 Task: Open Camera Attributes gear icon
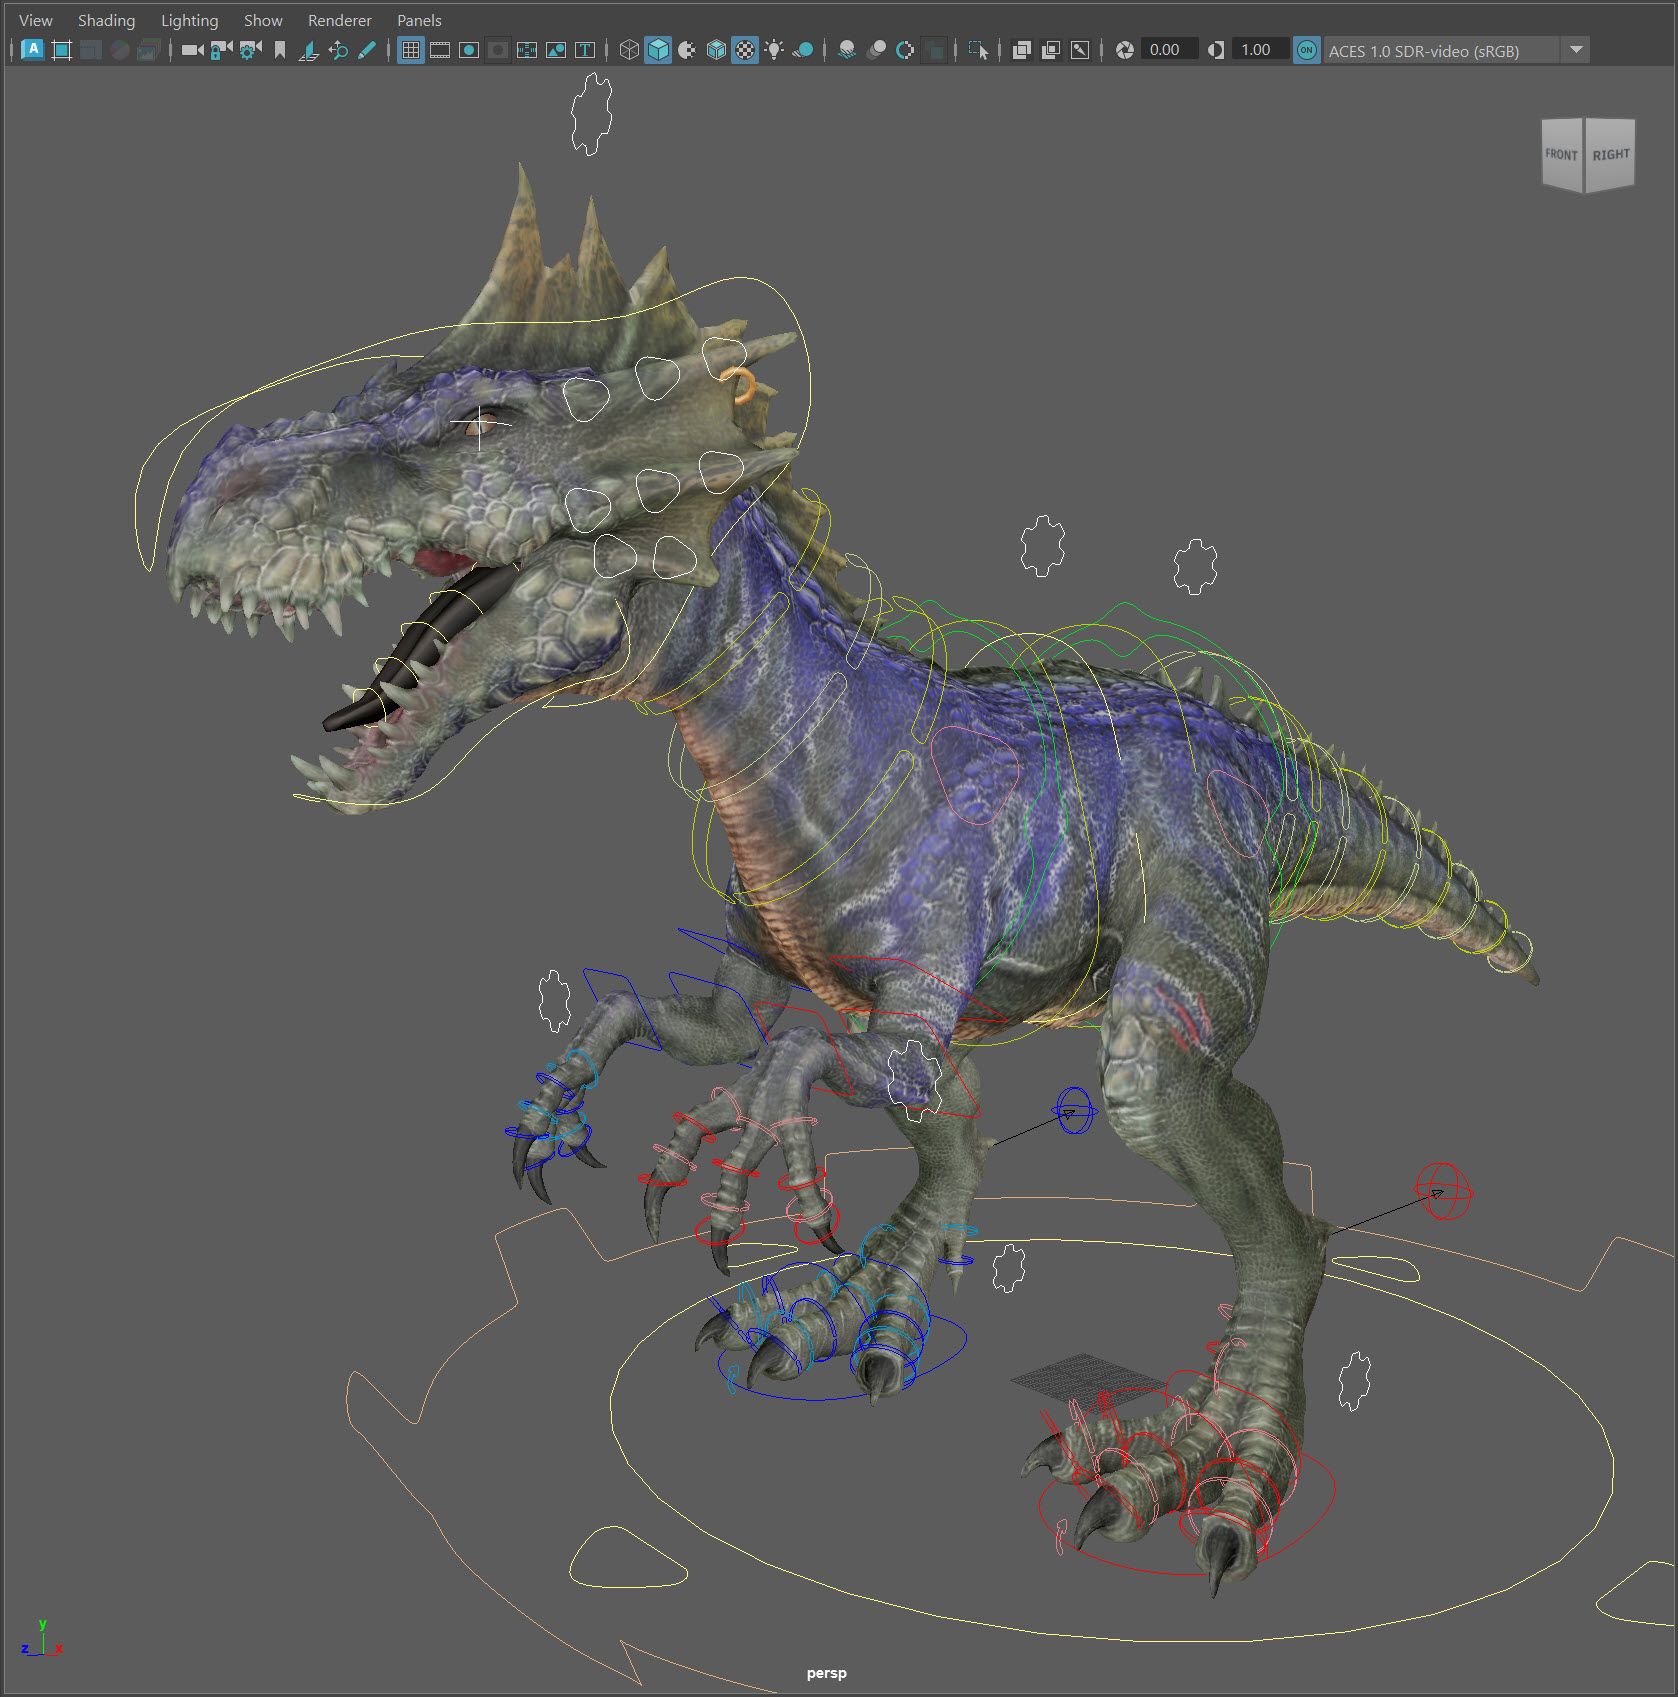250,49
